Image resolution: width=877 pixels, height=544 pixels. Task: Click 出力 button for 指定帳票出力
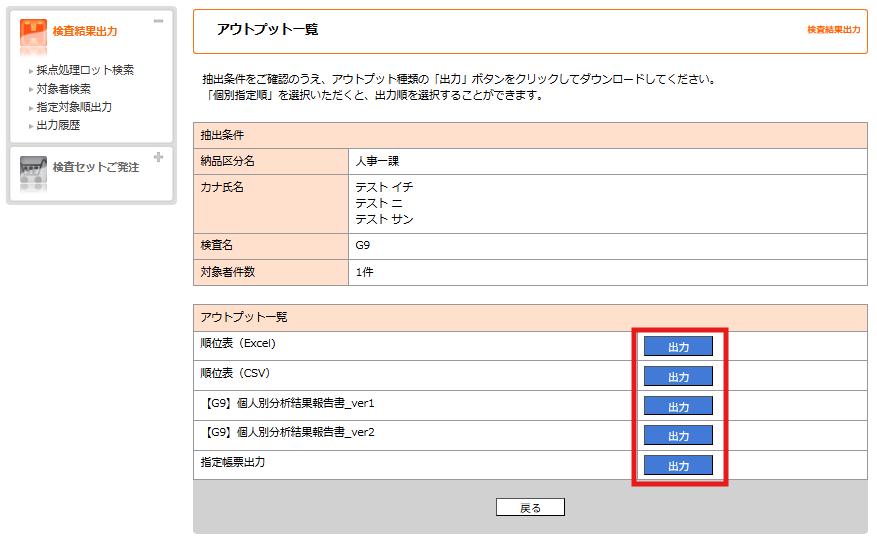click(678, 465)
